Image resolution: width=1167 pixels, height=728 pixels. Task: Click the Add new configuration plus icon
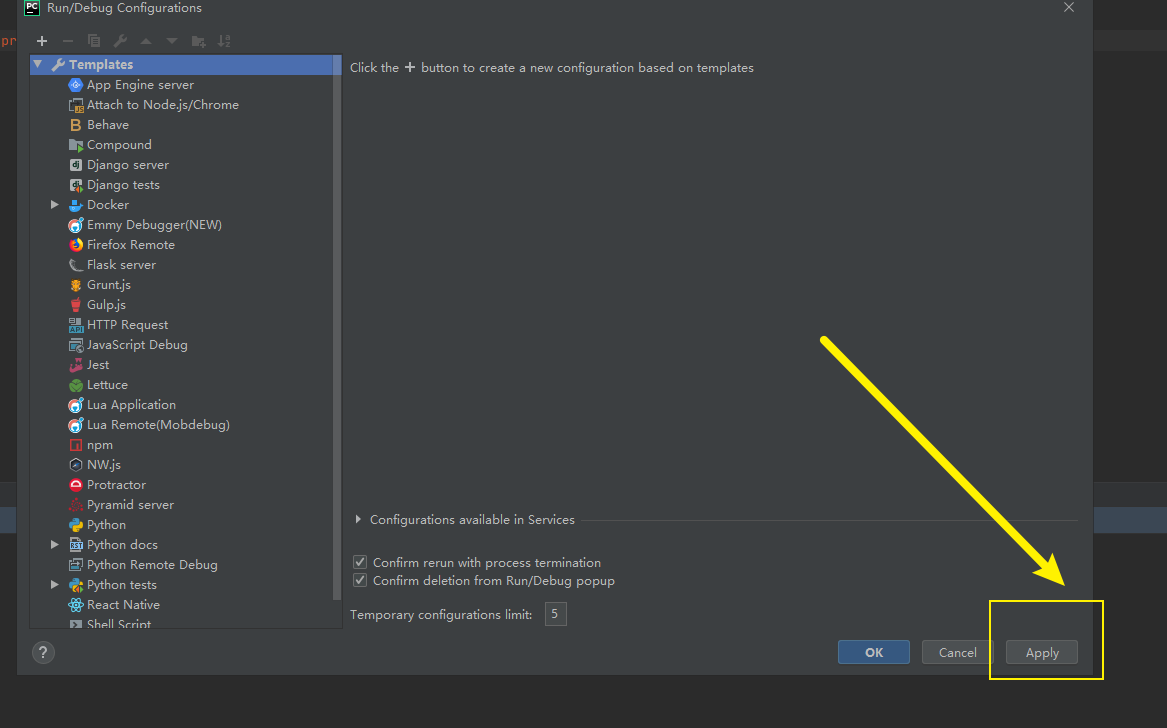(41, 41)
